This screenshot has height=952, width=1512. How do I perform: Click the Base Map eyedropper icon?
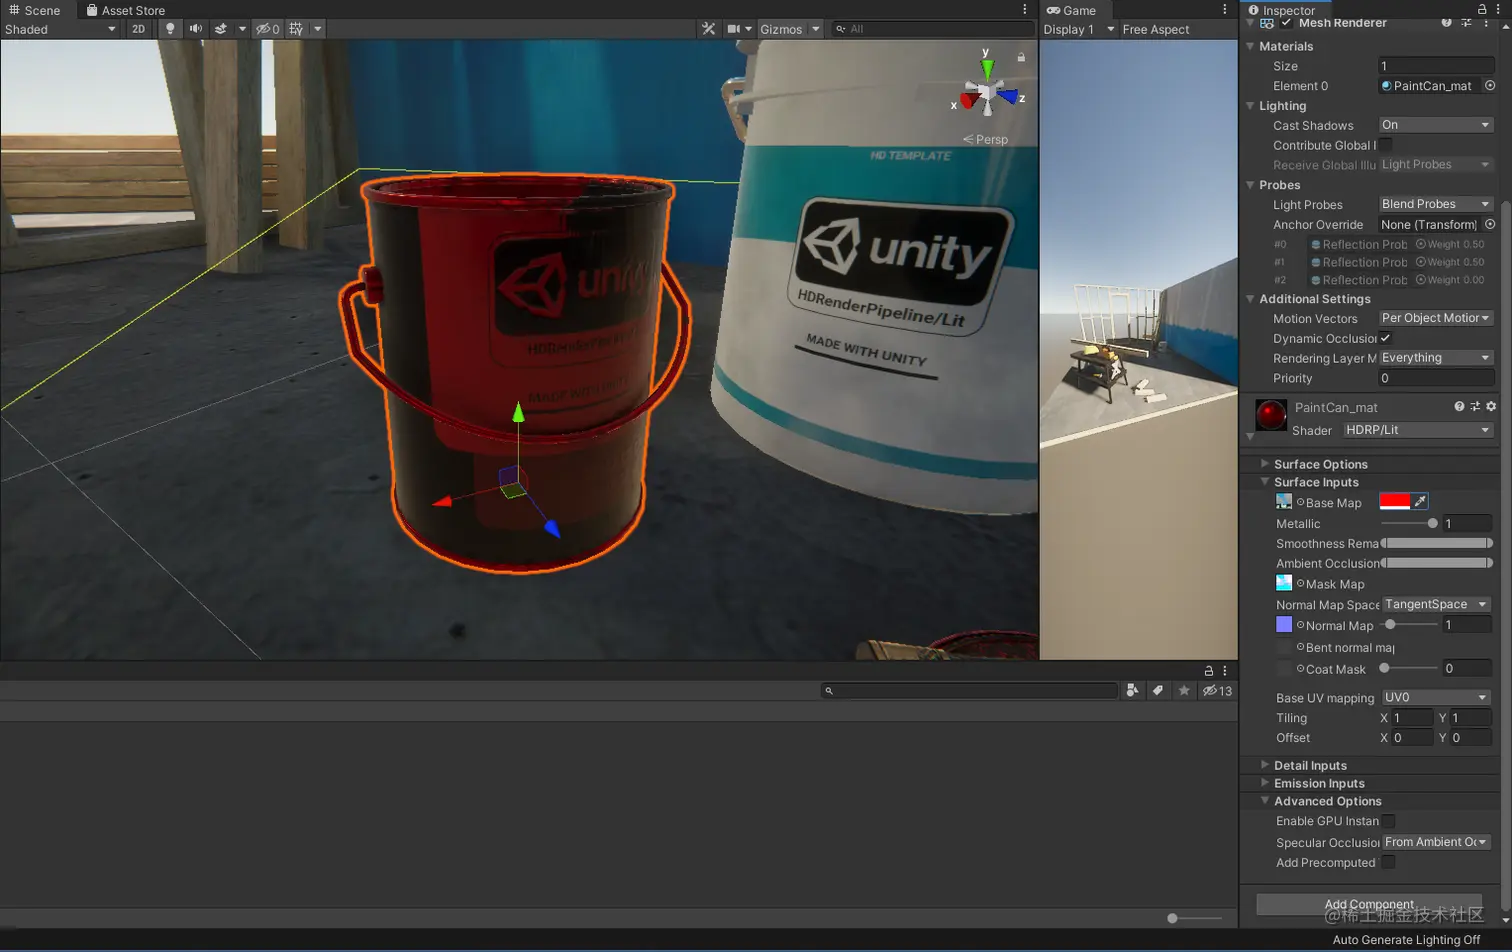pos(1420,501)
